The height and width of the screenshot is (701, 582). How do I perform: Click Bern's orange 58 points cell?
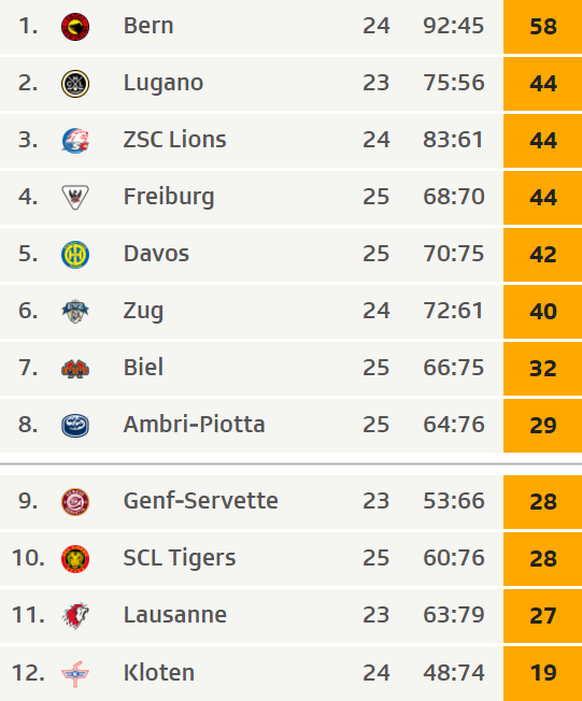pos(543,27)
